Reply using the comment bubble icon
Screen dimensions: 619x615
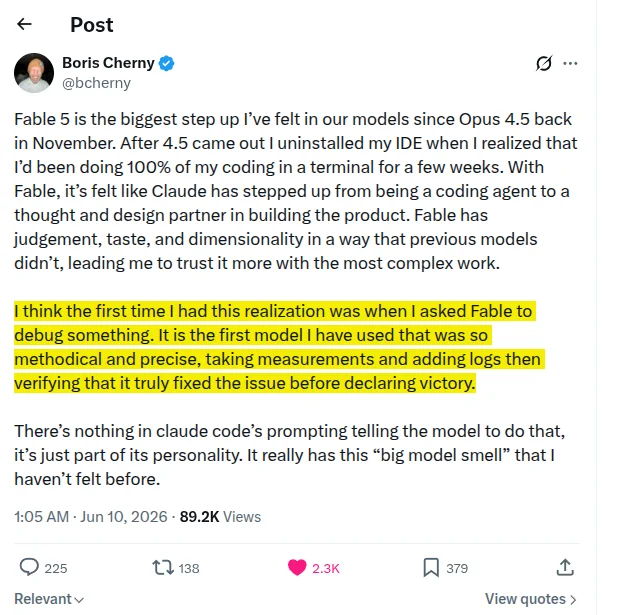point(29,567)
